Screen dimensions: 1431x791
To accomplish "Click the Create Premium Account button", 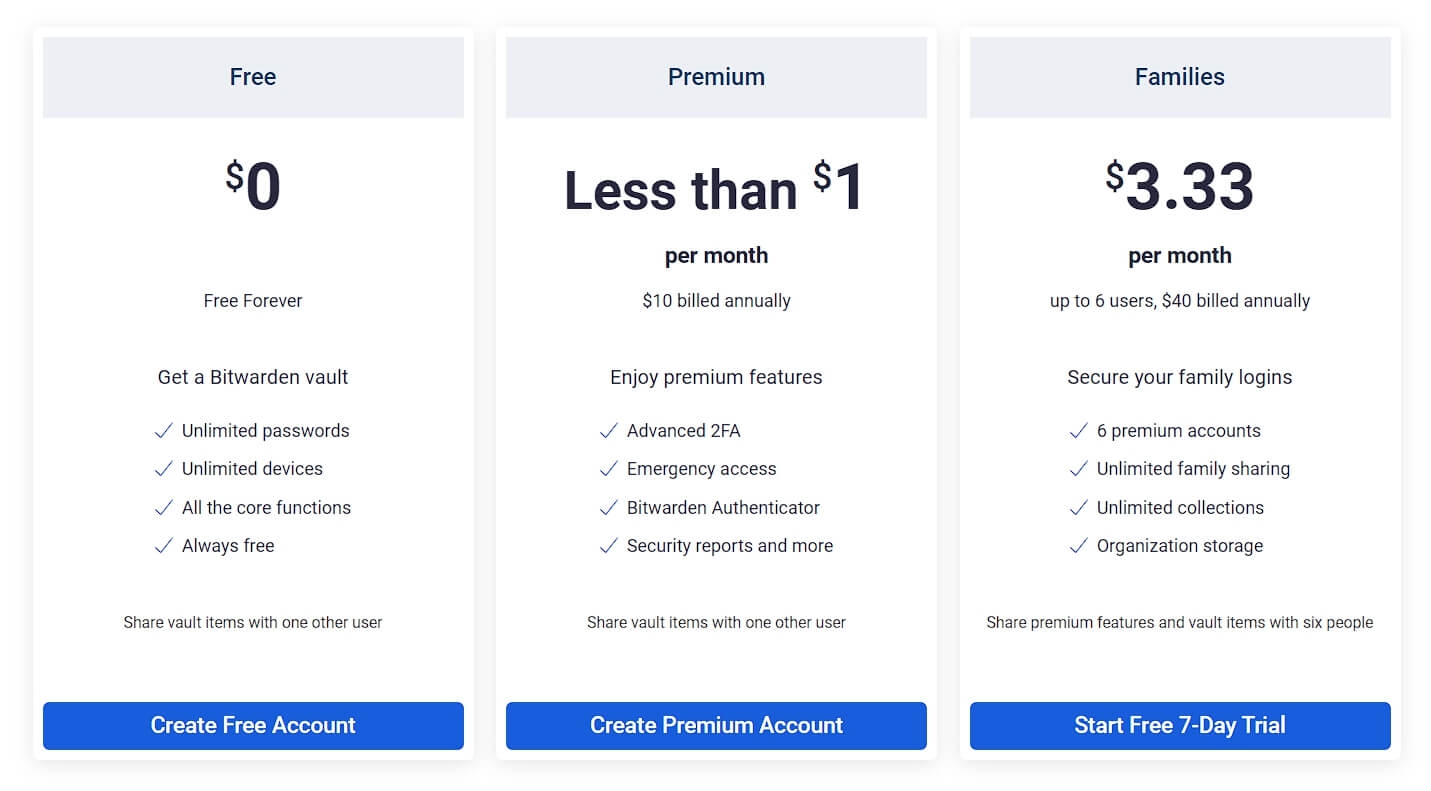I will click(716, 726).
